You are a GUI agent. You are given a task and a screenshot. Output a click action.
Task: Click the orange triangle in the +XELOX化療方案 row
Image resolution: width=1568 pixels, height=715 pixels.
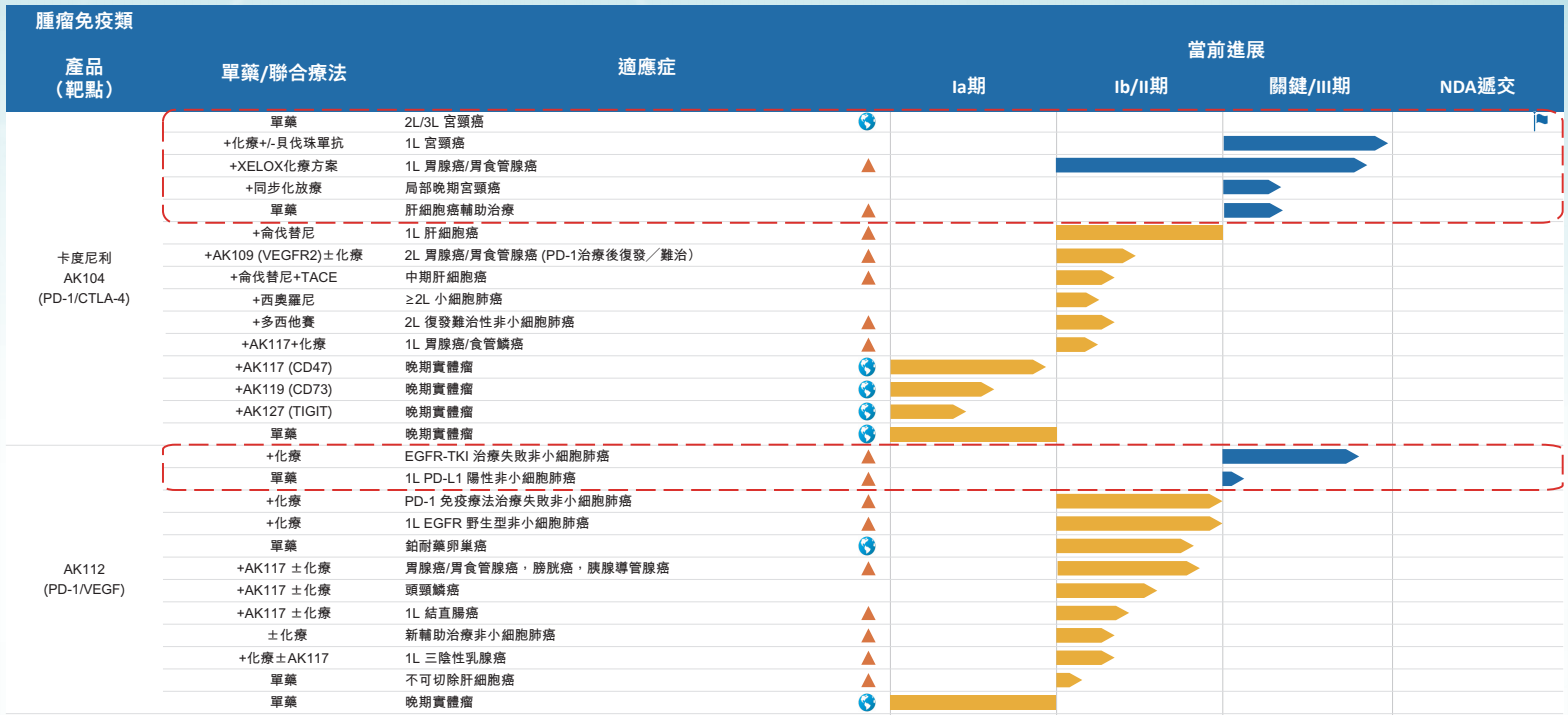[868, 166]
